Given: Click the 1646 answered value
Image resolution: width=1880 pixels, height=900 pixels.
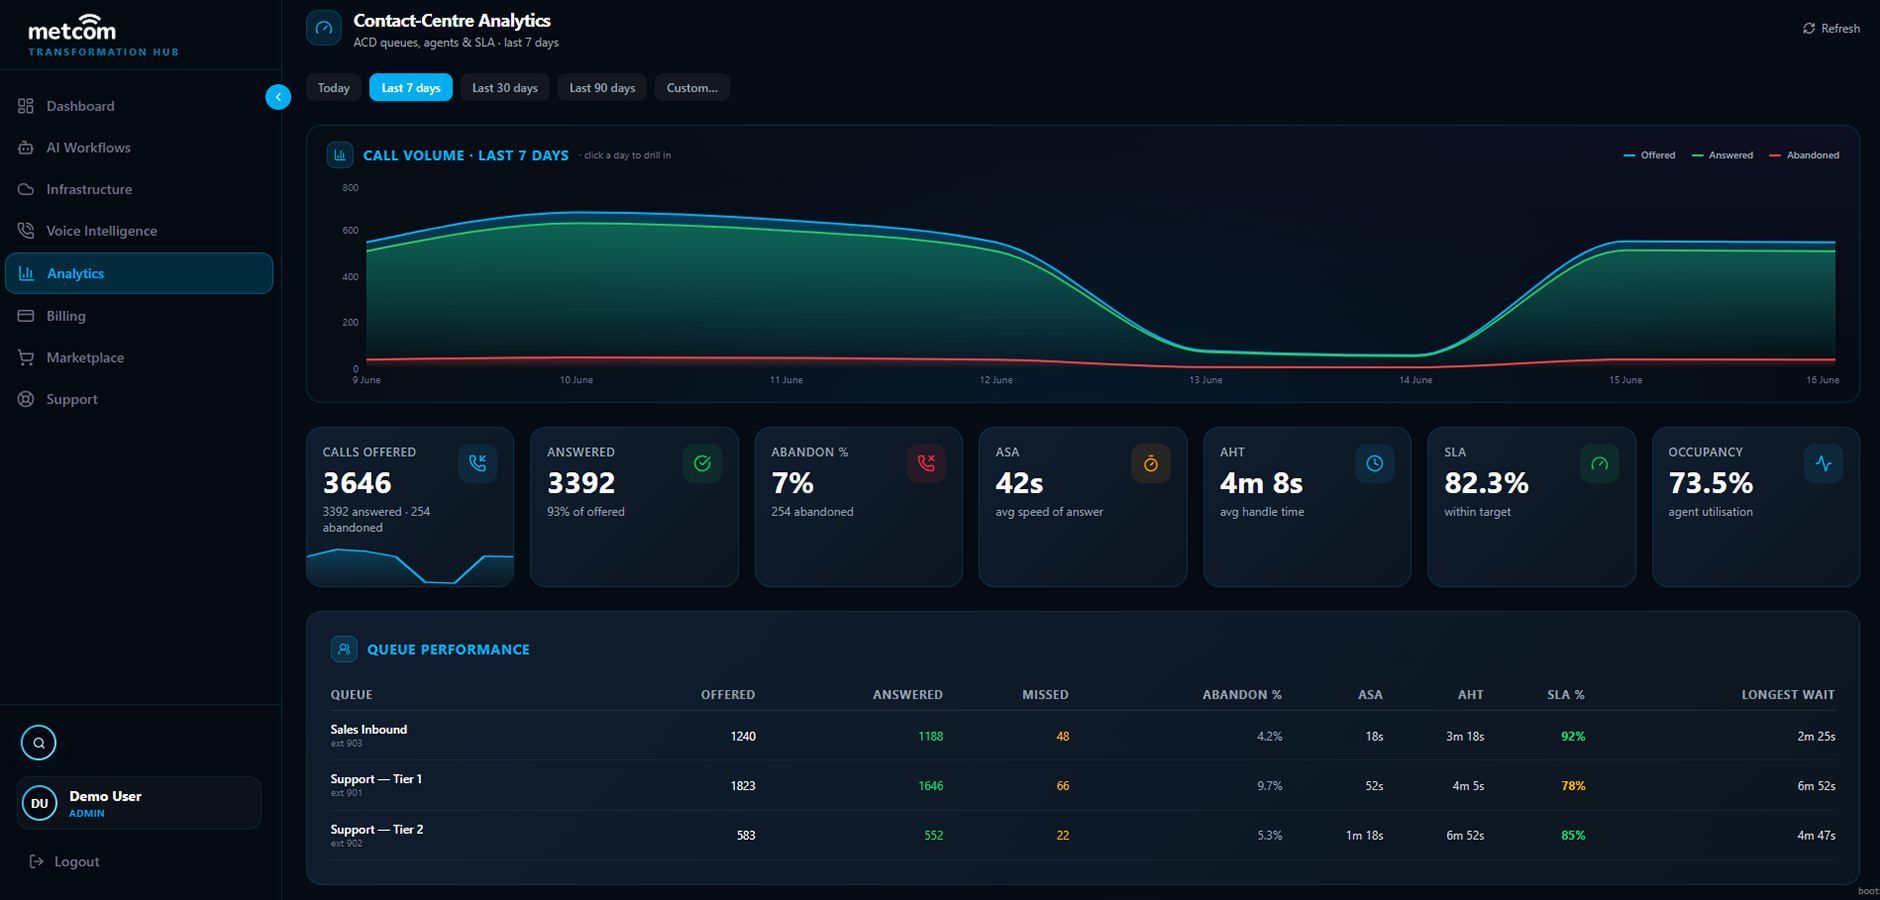Looking at the screenshot, I should click(x=931, y=786).
